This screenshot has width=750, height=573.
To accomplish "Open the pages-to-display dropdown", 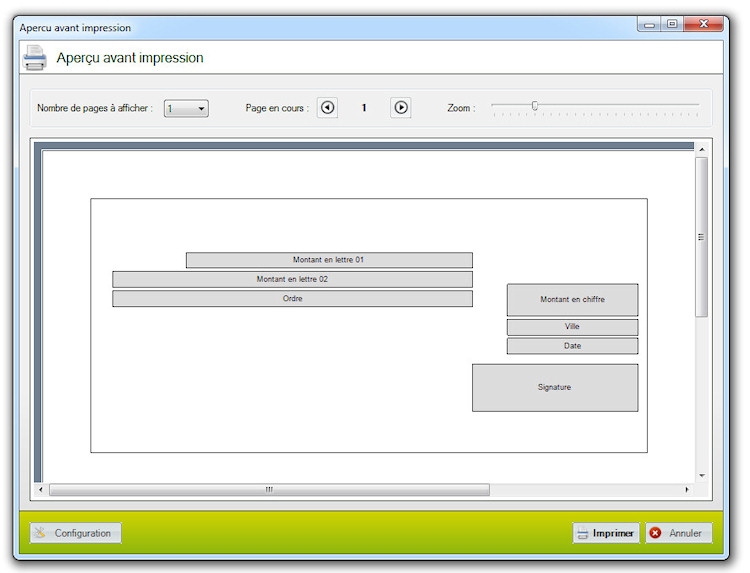I will click(187, 108).
